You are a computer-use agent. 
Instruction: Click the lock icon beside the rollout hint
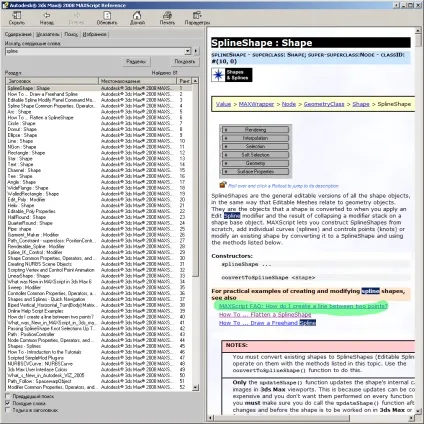coord(223,185)
